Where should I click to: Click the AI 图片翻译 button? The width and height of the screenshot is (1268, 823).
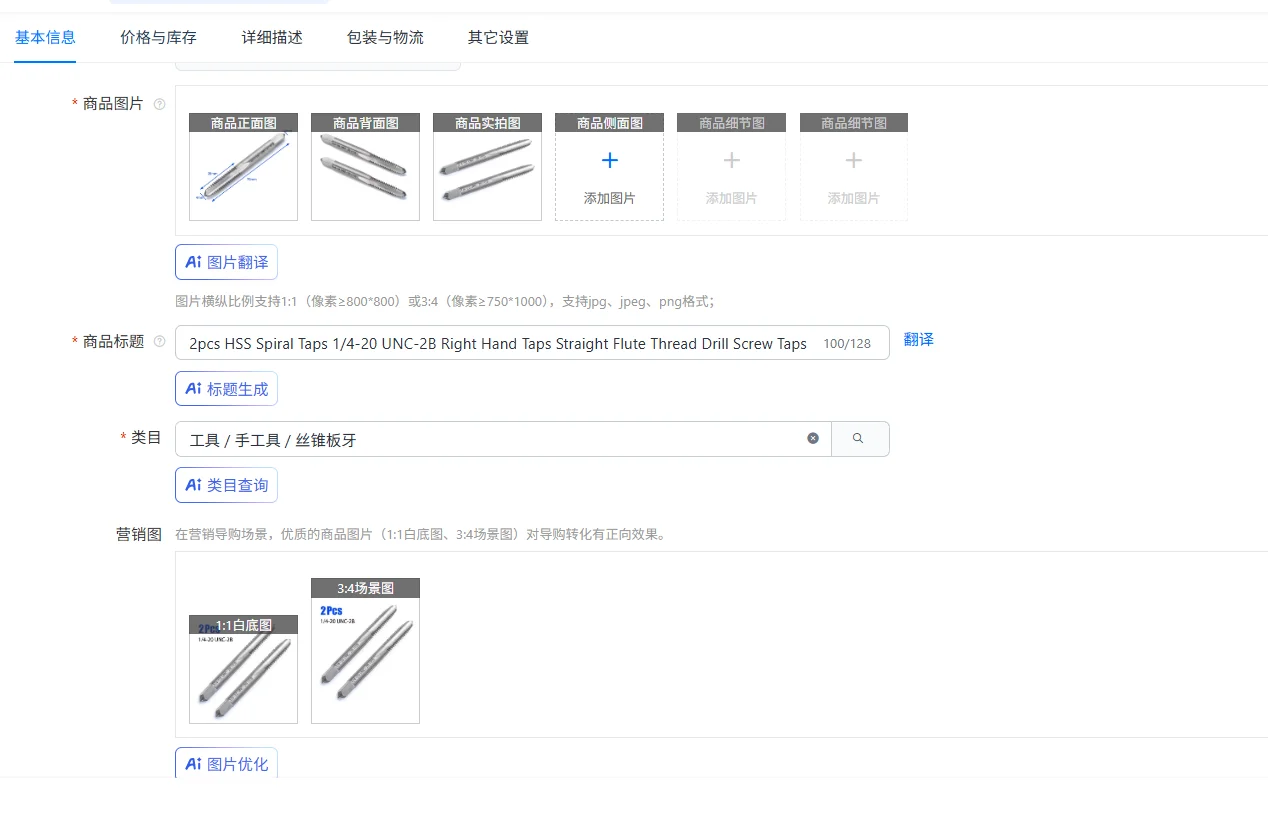click(226, 262)
